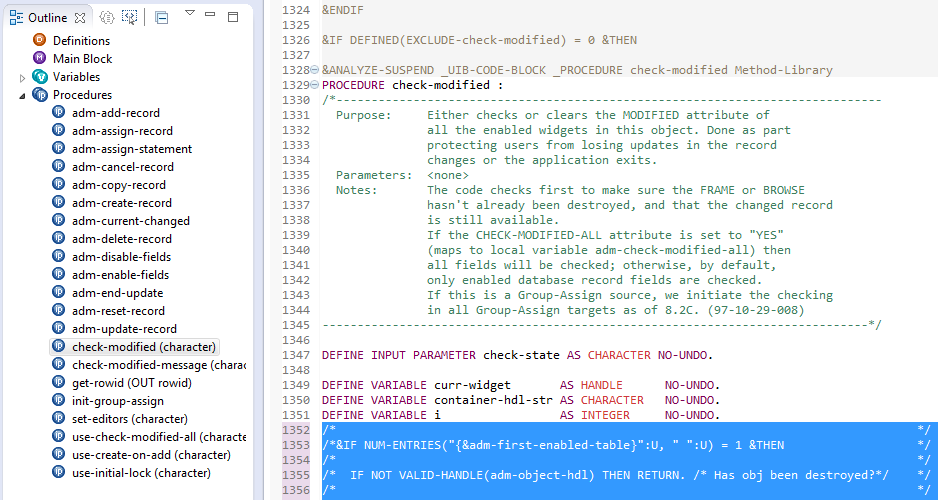
Task: Open the Outline View Menu triangle
Action: point(190,13)
